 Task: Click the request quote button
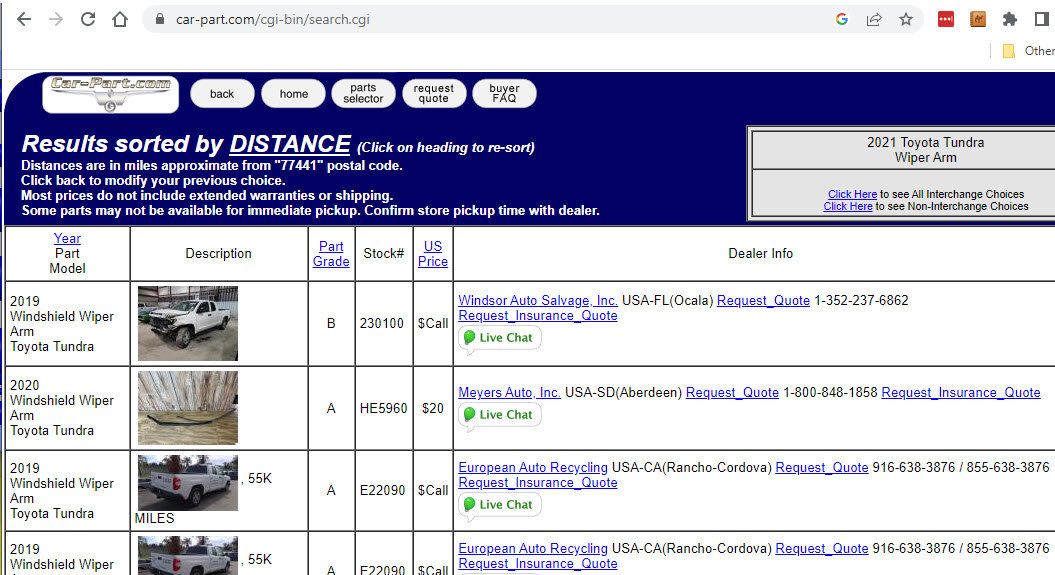pos(434,93)
